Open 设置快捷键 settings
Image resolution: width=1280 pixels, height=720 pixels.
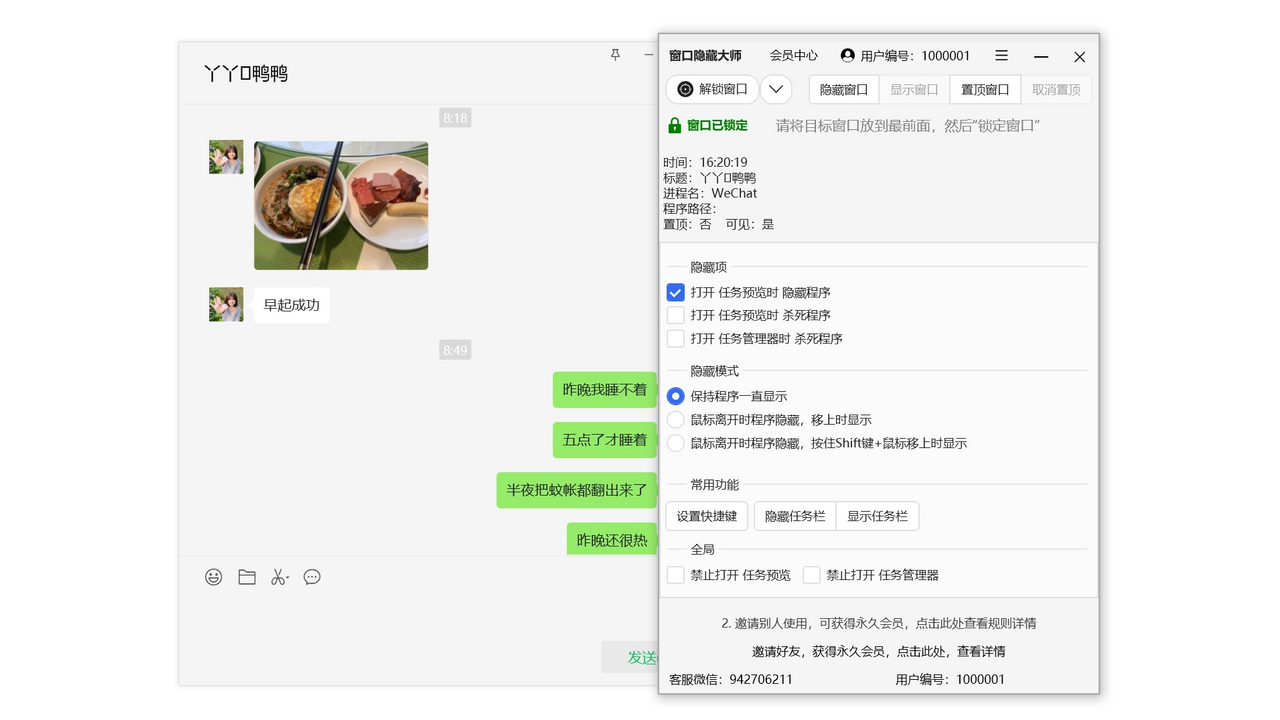(706, 516)
